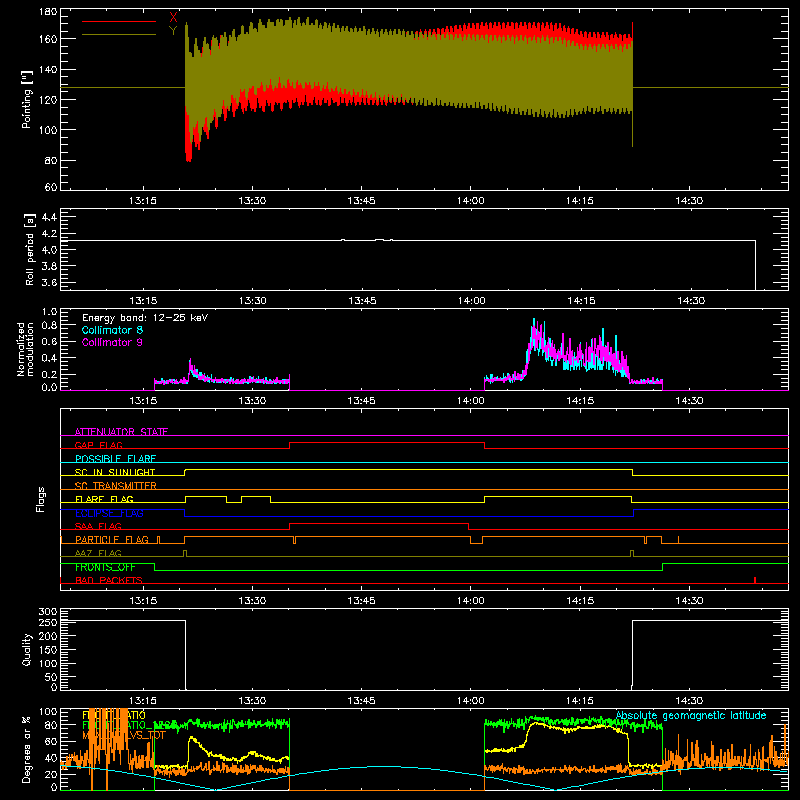Viewport: 800px width, 800px height.
Task: Click the 150 tick on Quality axis
Action: point(48,650)
